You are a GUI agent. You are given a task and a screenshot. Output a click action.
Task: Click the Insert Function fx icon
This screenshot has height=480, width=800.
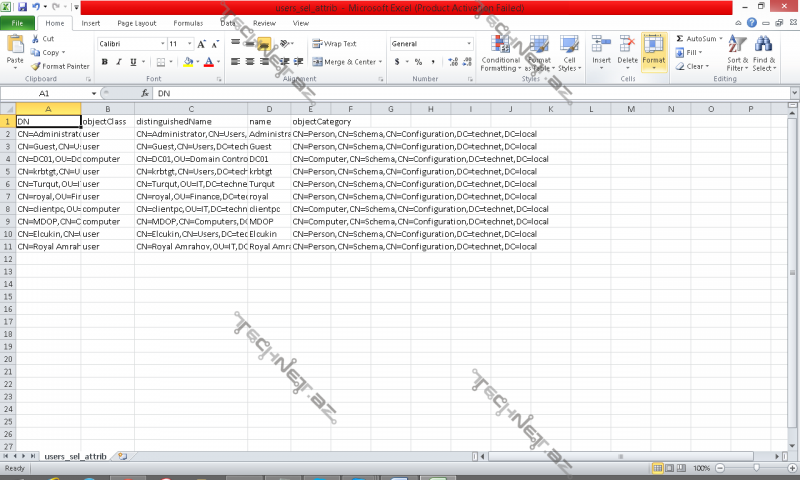[x=146, y=93]
